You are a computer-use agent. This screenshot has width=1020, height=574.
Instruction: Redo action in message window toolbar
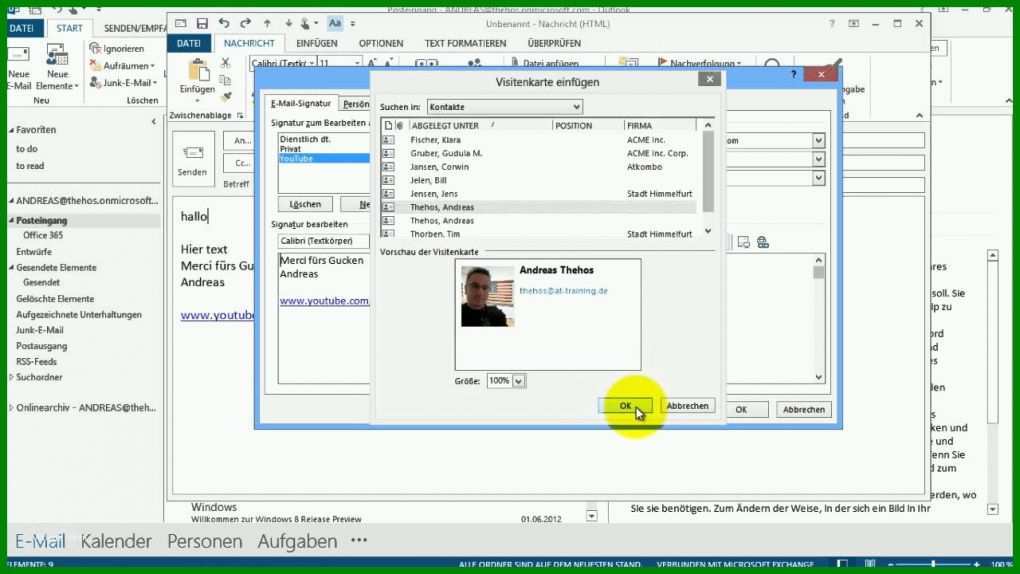pyautogui.click(x=245, y=23)
